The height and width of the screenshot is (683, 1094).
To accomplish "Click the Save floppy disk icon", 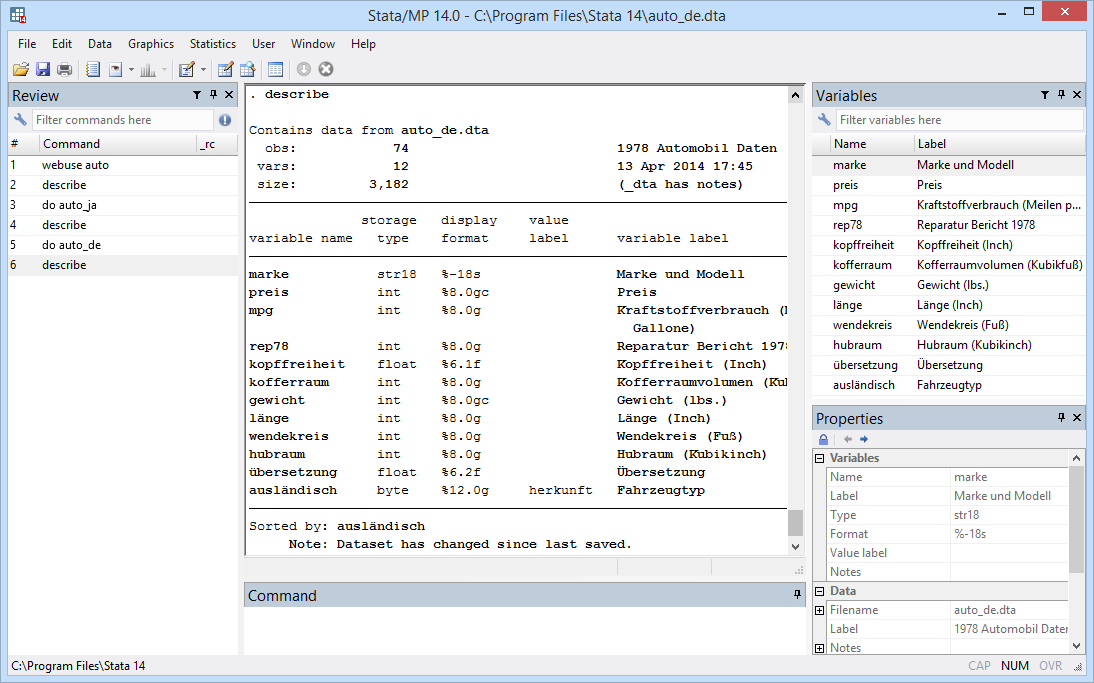I will 43,69.
